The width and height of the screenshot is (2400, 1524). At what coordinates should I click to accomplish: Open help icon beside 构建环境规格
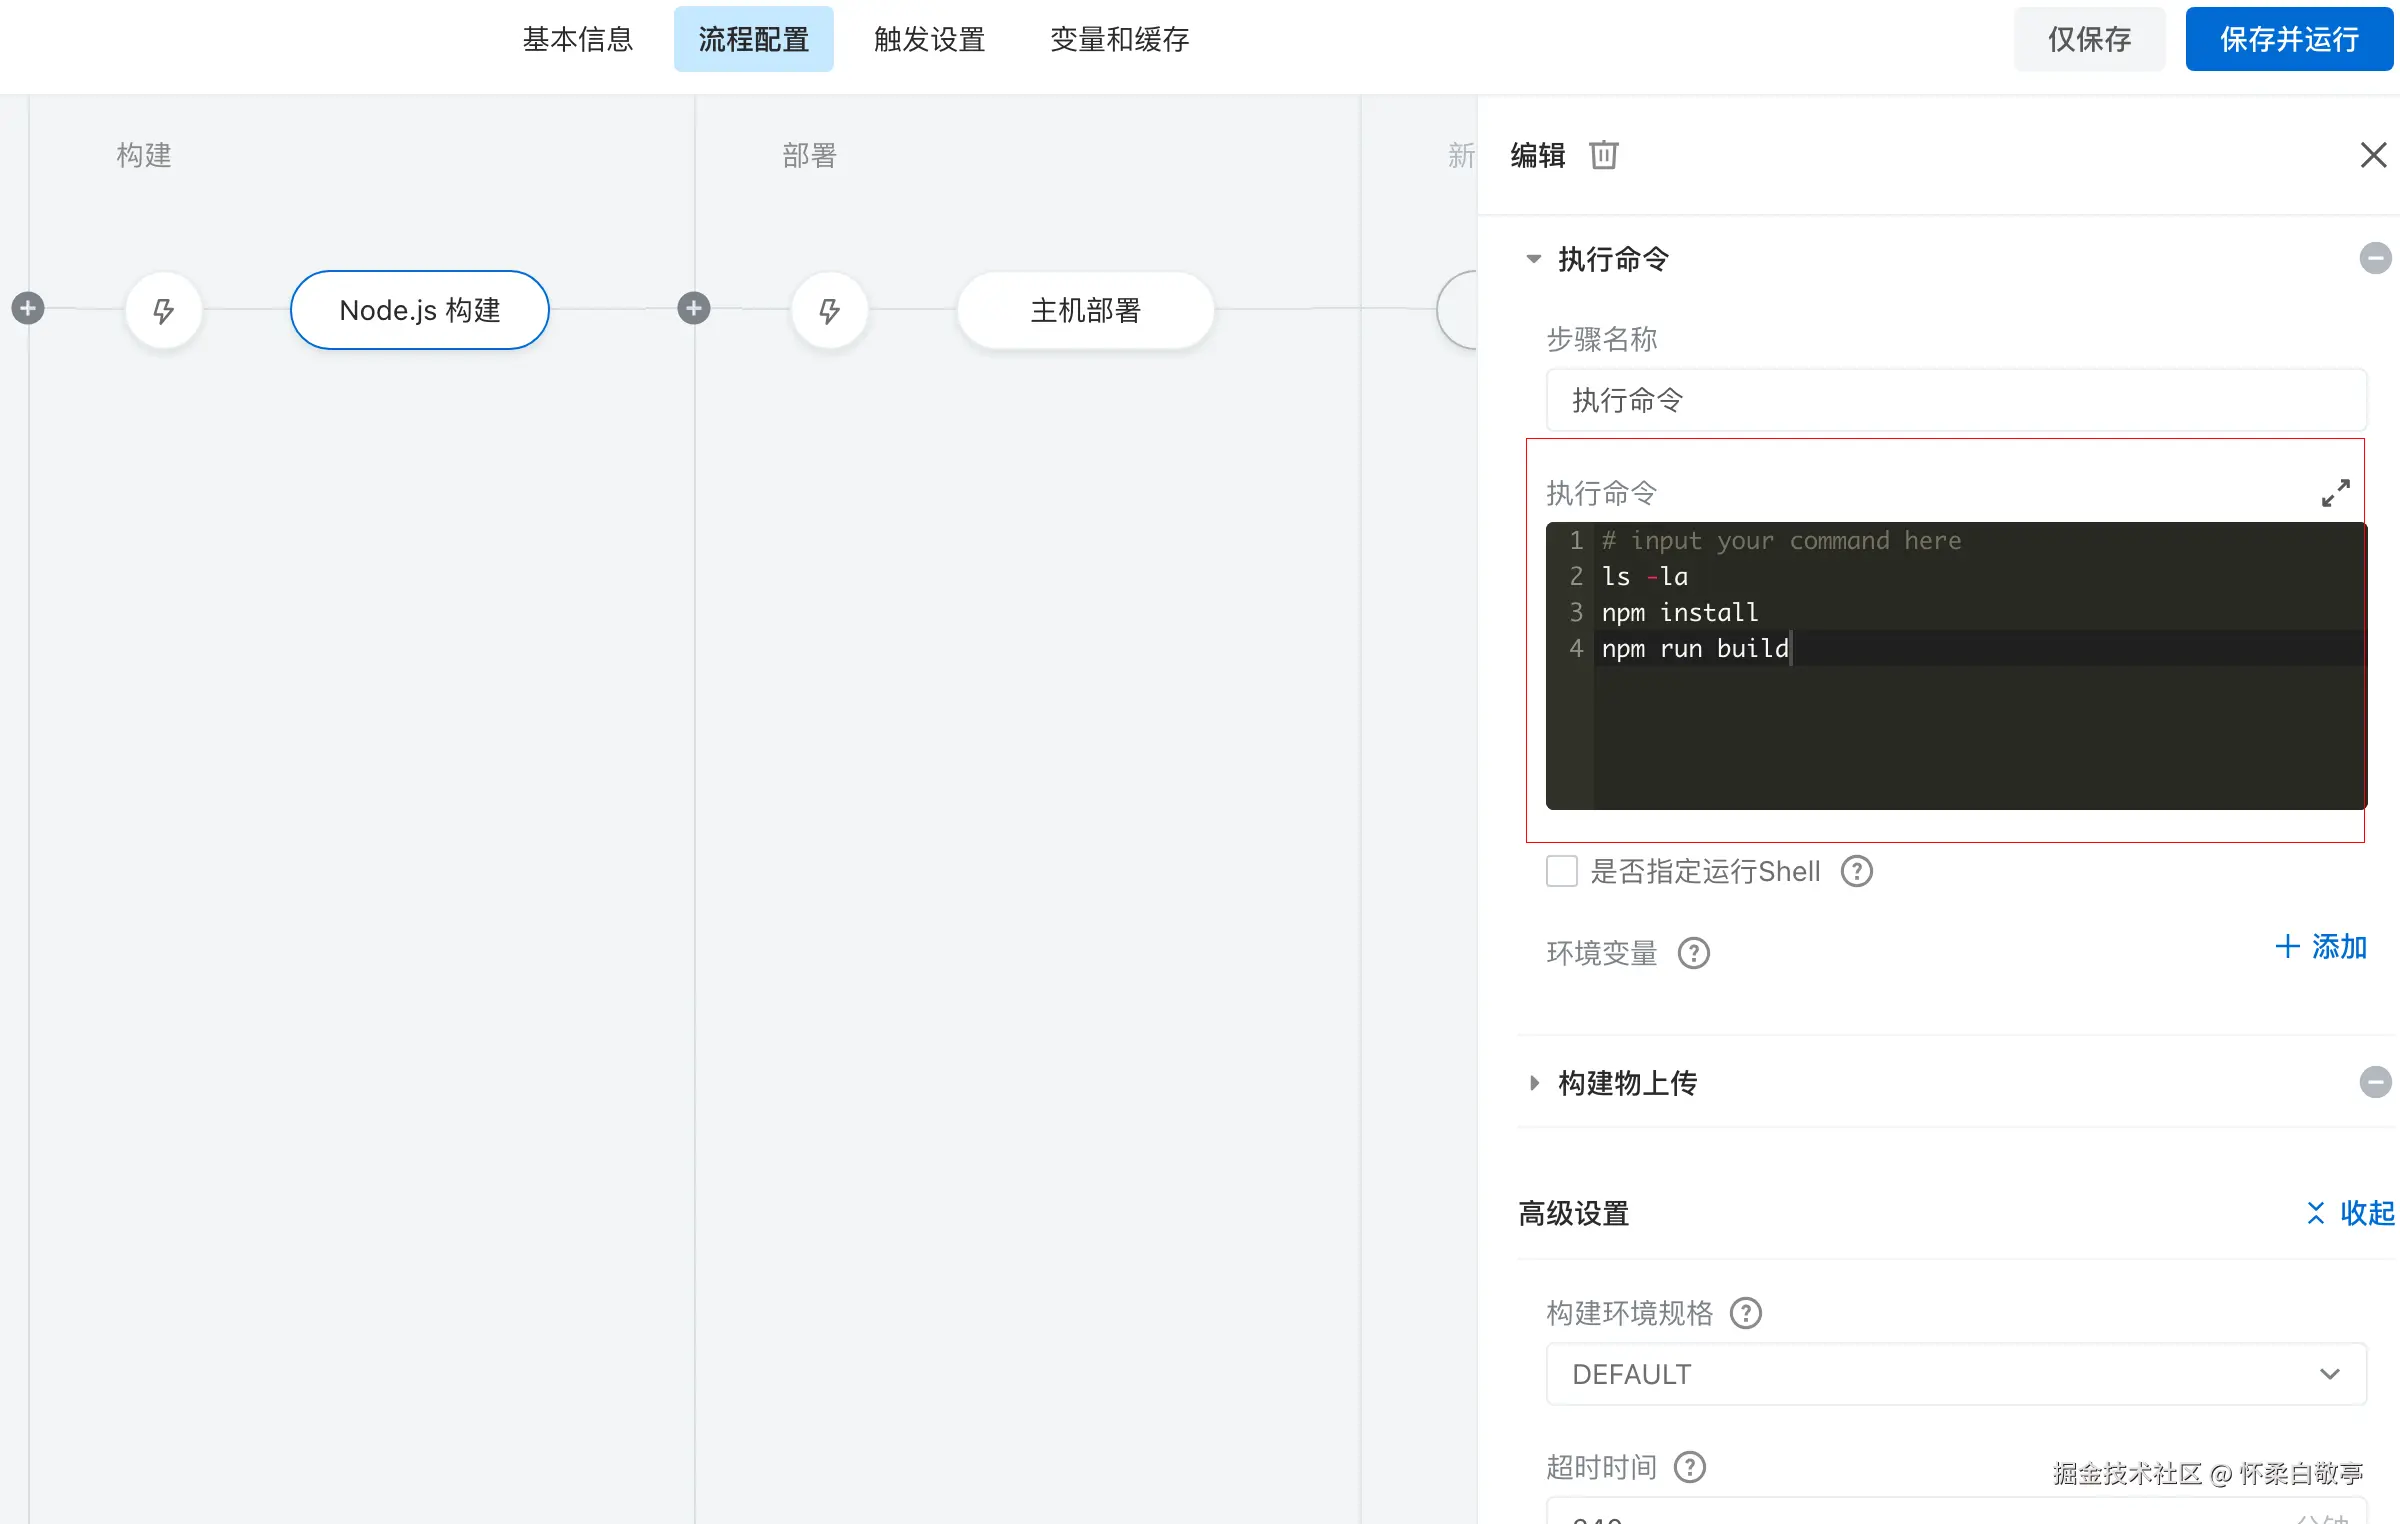(1746, 1313)
